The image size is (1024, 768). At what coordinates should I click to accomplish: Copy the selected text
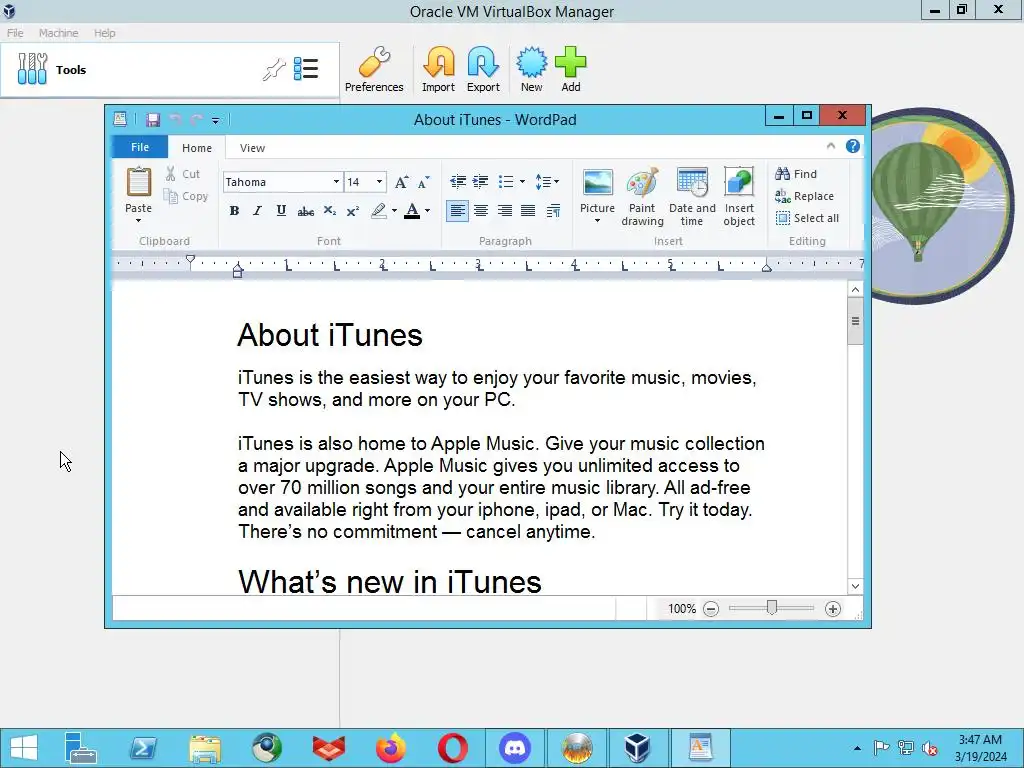[x=185, y=196]
